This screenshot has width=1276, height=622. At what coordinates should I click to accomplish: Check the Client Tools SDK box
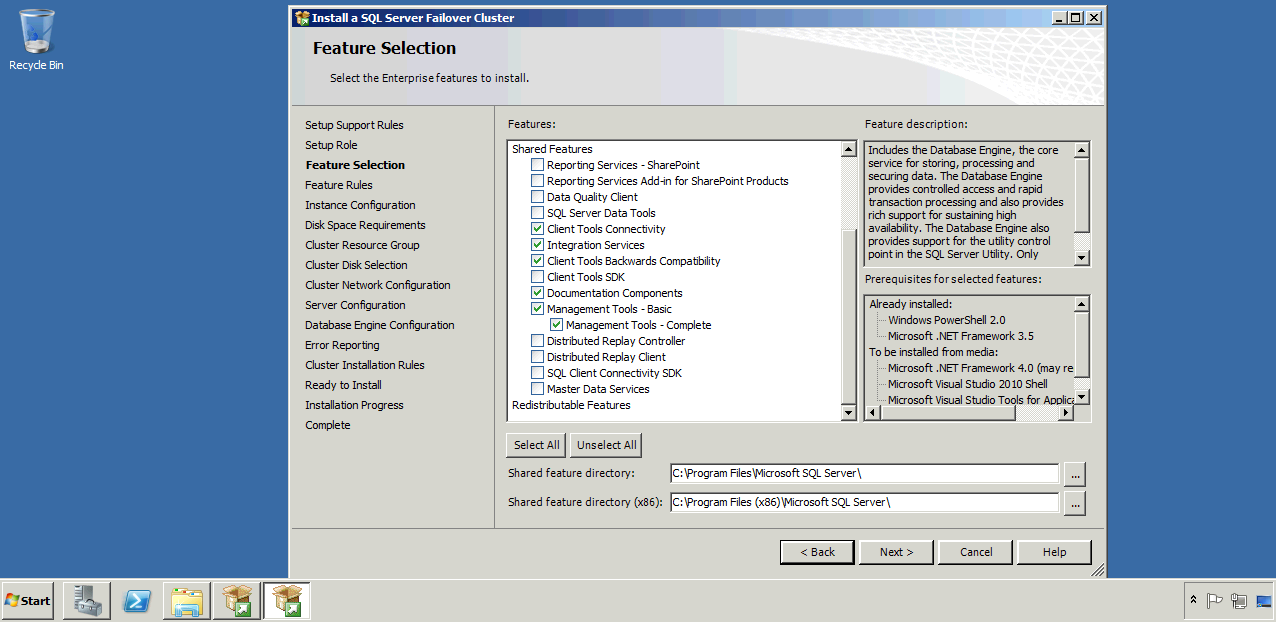(538, 277)
